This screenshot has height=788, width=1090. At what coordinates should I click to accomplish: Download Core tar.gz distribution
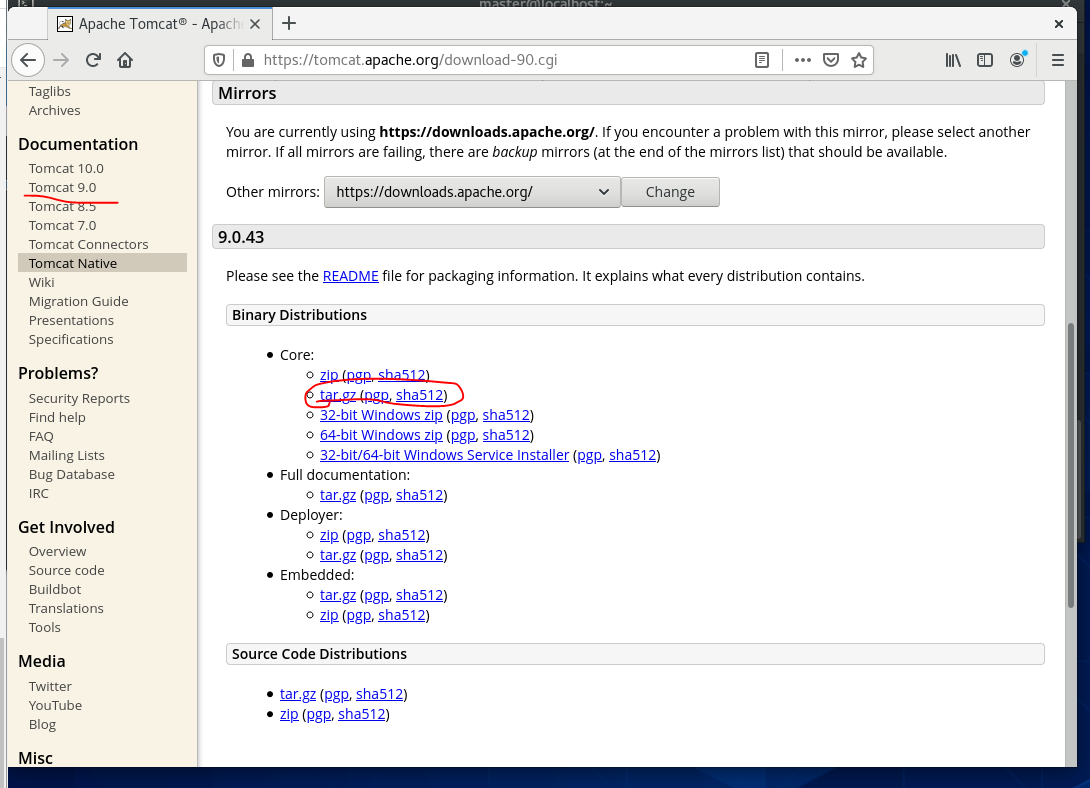coord(338,395)
